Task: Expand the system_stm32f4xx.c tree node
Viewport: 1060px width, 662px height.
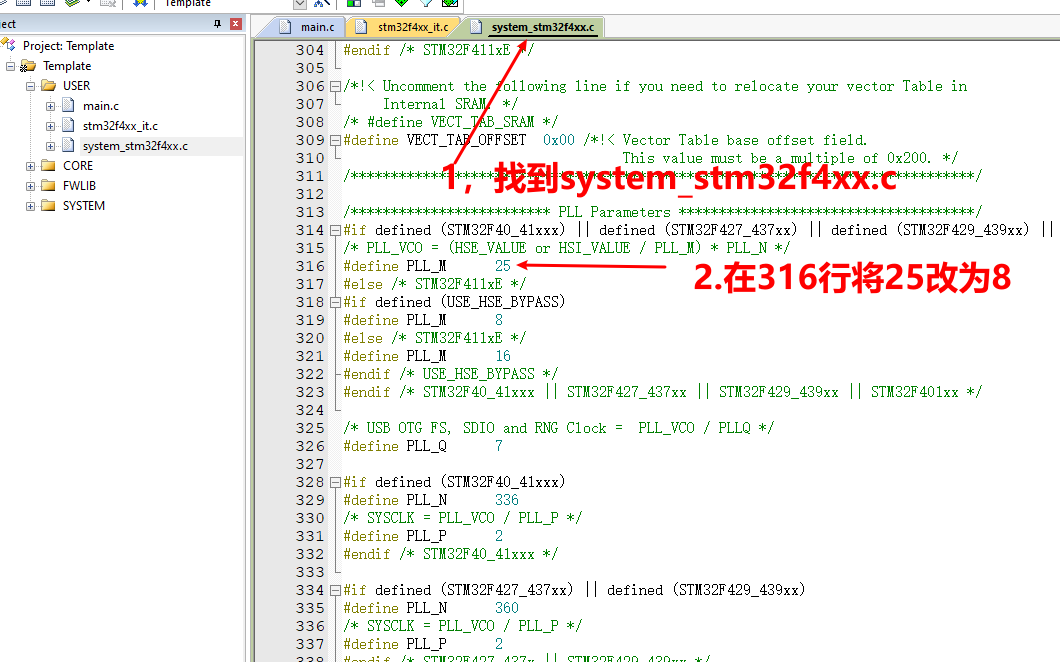Action: point(51,146)
